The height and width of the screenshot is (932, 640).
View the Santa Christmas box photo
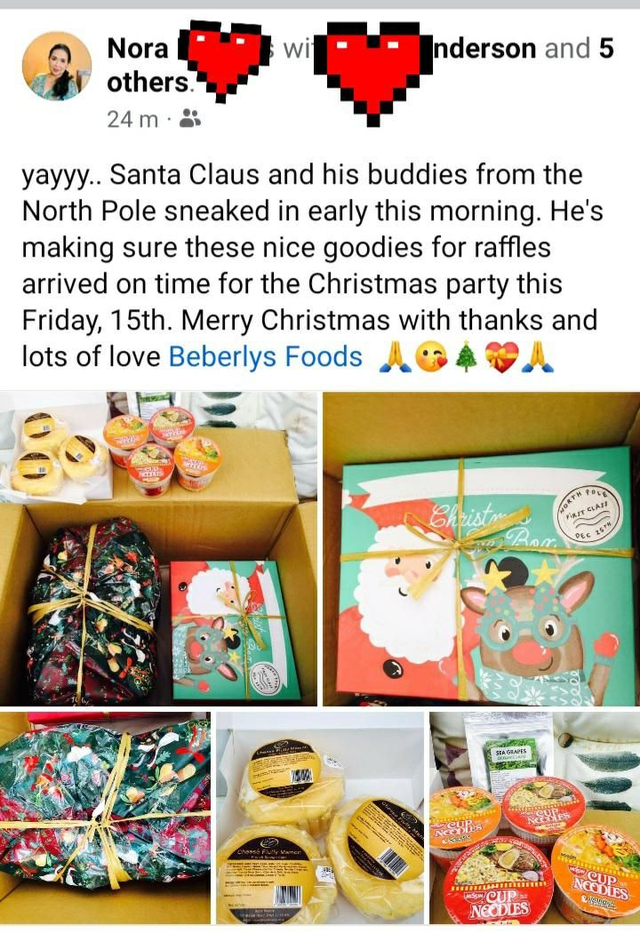click(481, 548)
